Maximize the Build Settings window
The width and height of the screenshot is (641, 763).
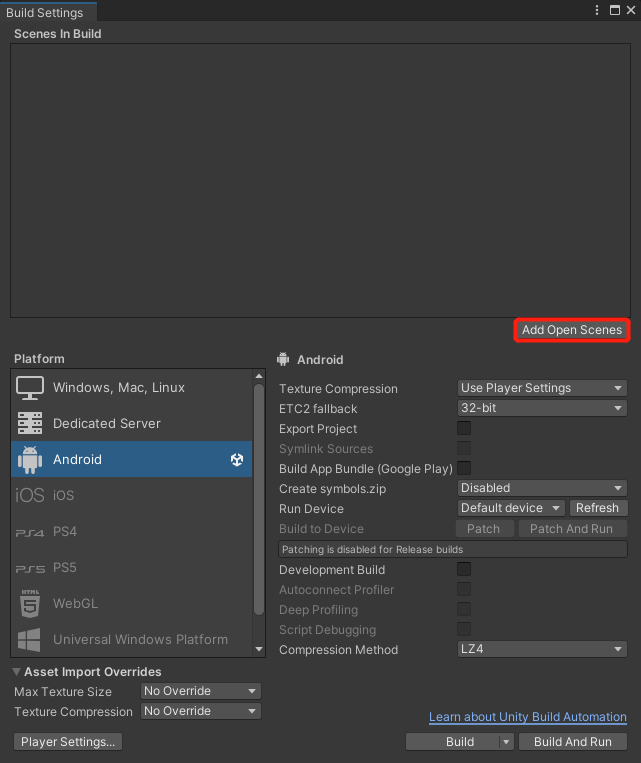tap(615, 10)
